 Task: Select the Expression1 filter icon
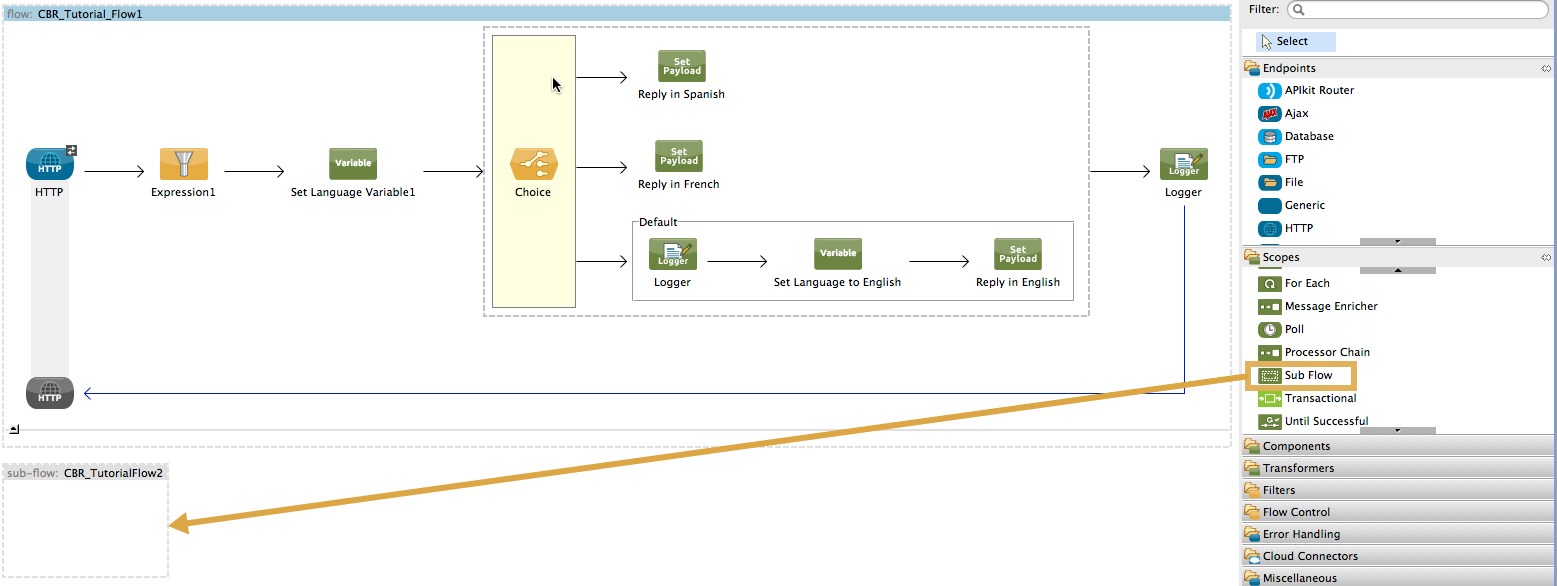[x=183, y=164]
